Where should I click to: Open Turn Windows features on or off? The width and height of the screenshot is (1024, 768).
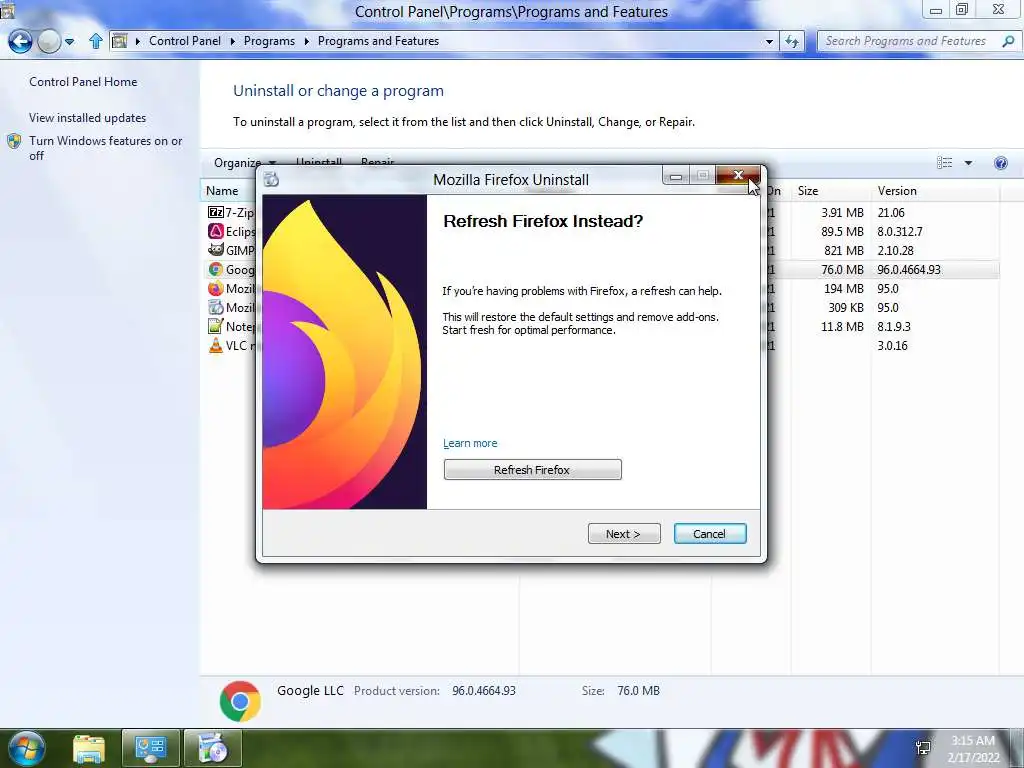[106, 148]
